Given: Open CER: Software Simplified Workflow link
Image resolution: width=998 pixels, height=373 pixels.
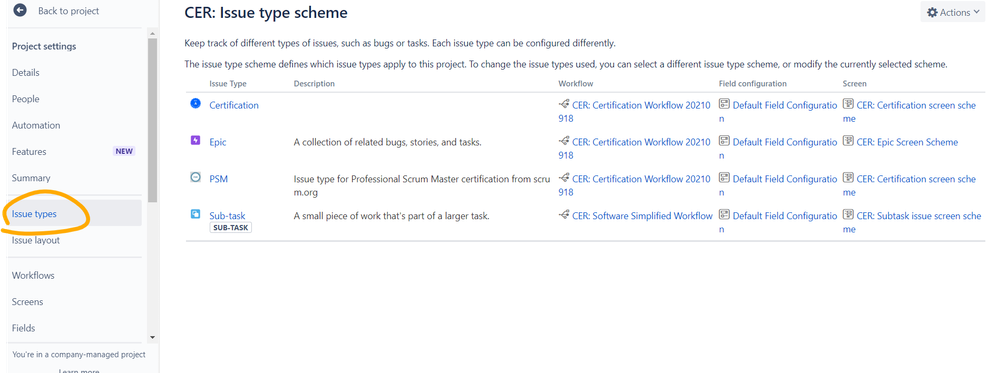Looking at the screenshot, I should coord(642,216).
